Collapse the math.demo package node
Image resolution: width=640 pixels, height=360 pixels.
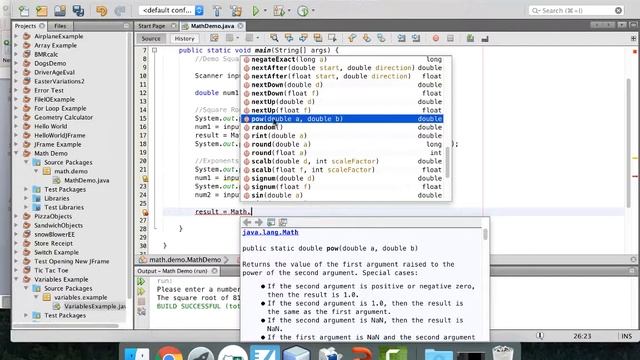(36, 171)
